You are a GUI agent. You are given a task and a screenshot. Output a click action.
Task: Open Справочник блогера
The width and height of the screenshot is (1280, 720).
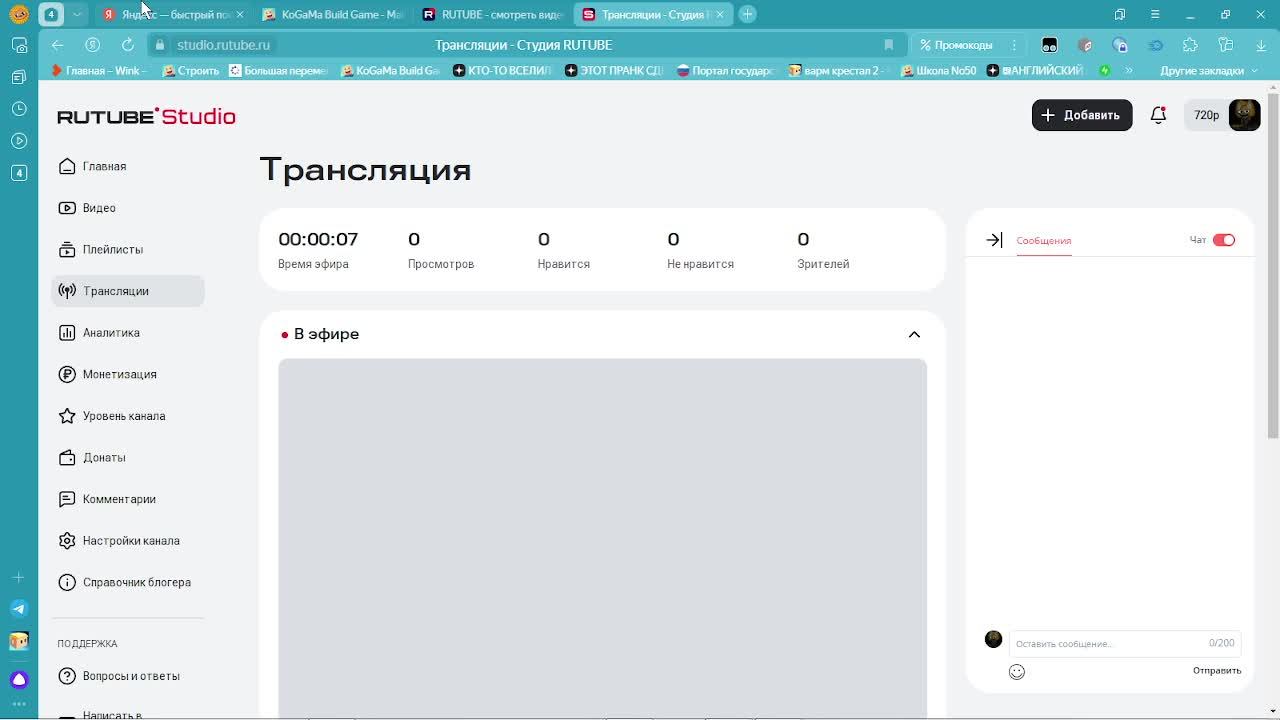coord(128,582)
